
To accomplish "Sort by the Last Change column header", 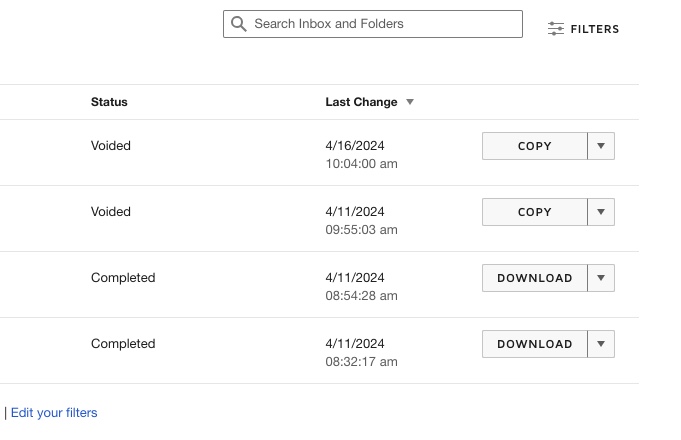I will coord(361,102).
